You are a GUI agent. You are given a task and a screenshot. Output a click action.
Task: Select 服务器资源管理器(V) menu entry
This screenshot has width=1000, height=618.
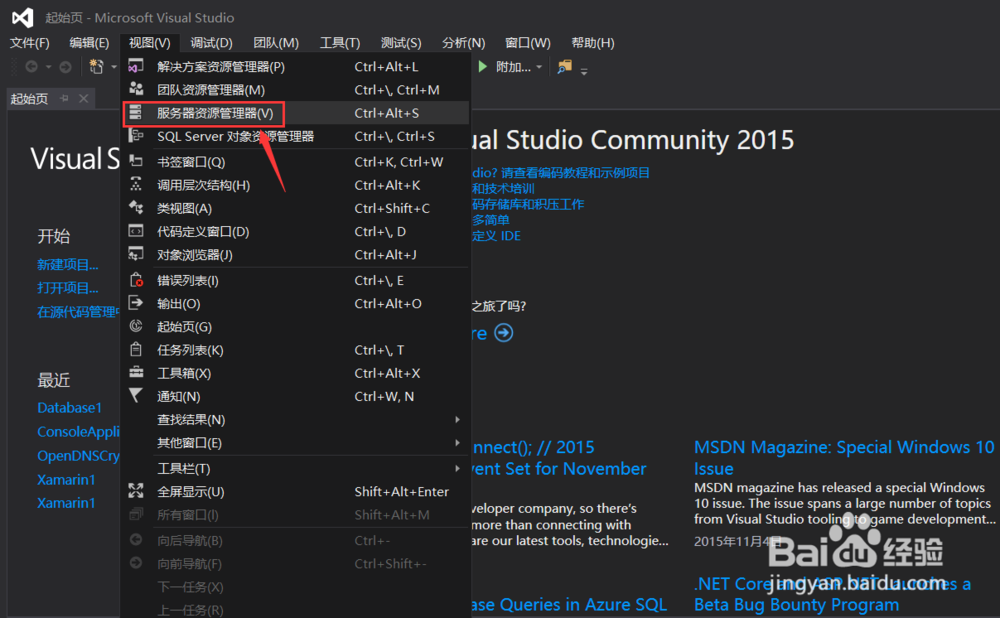click(x=296, y=113)
